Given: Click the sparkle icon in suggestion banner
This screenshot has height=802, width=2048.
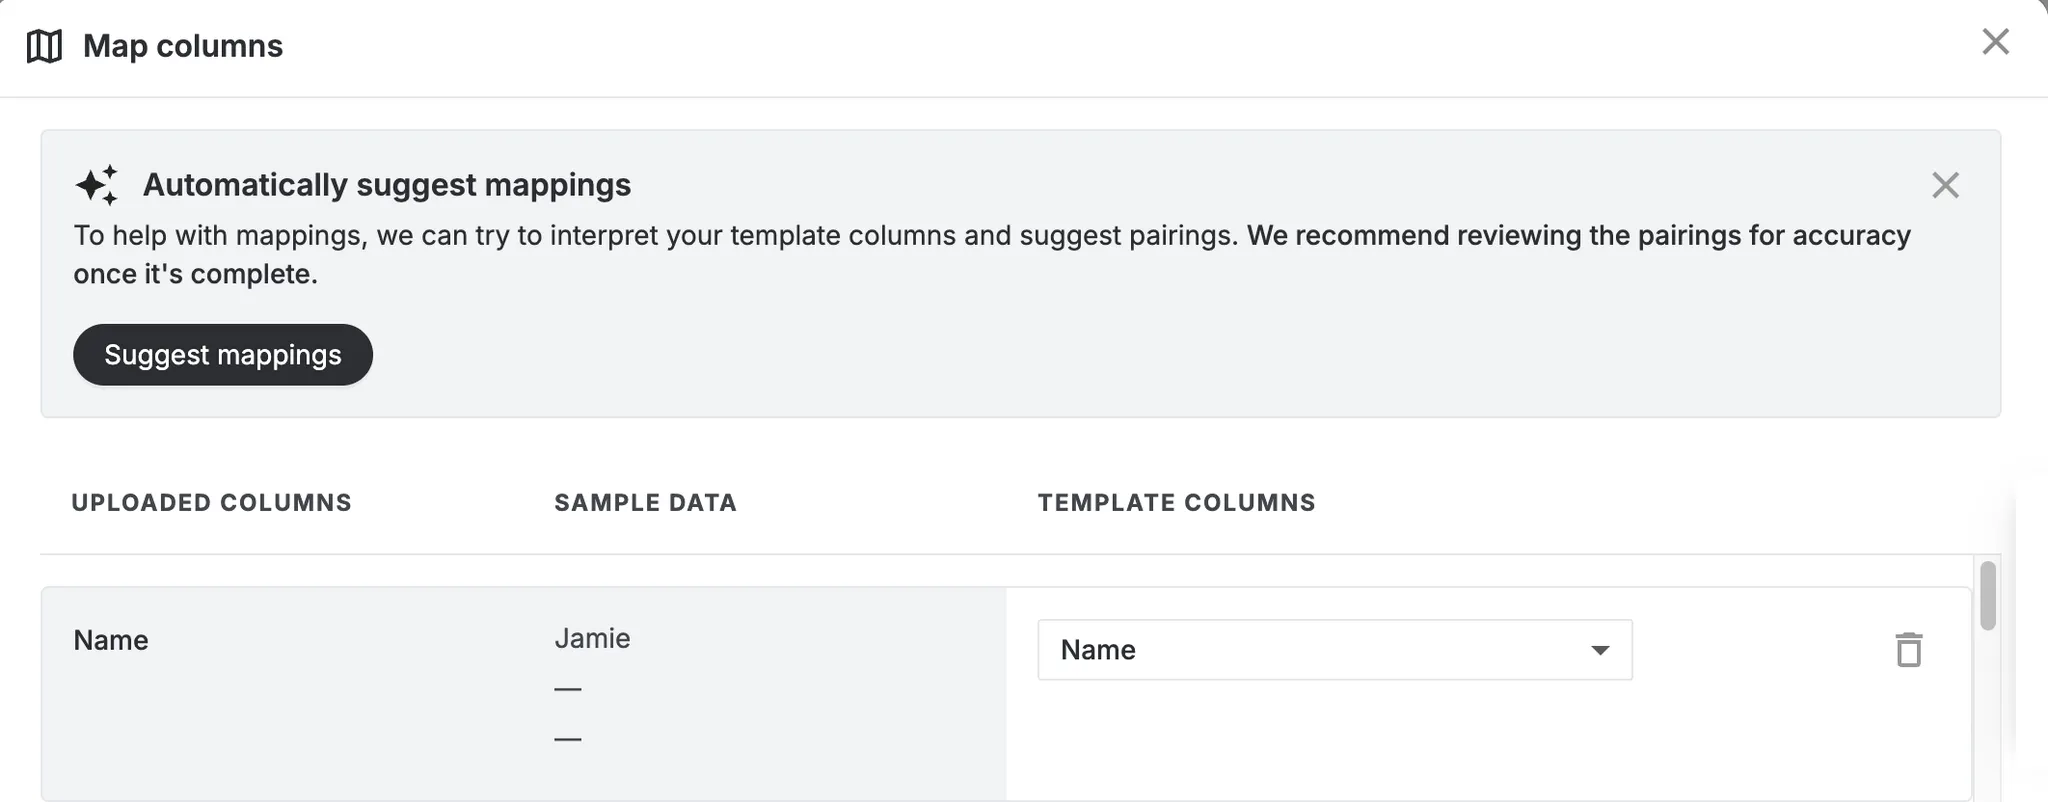Looking at the screenshot, I should pyautogui.click(x=97, y=185).
